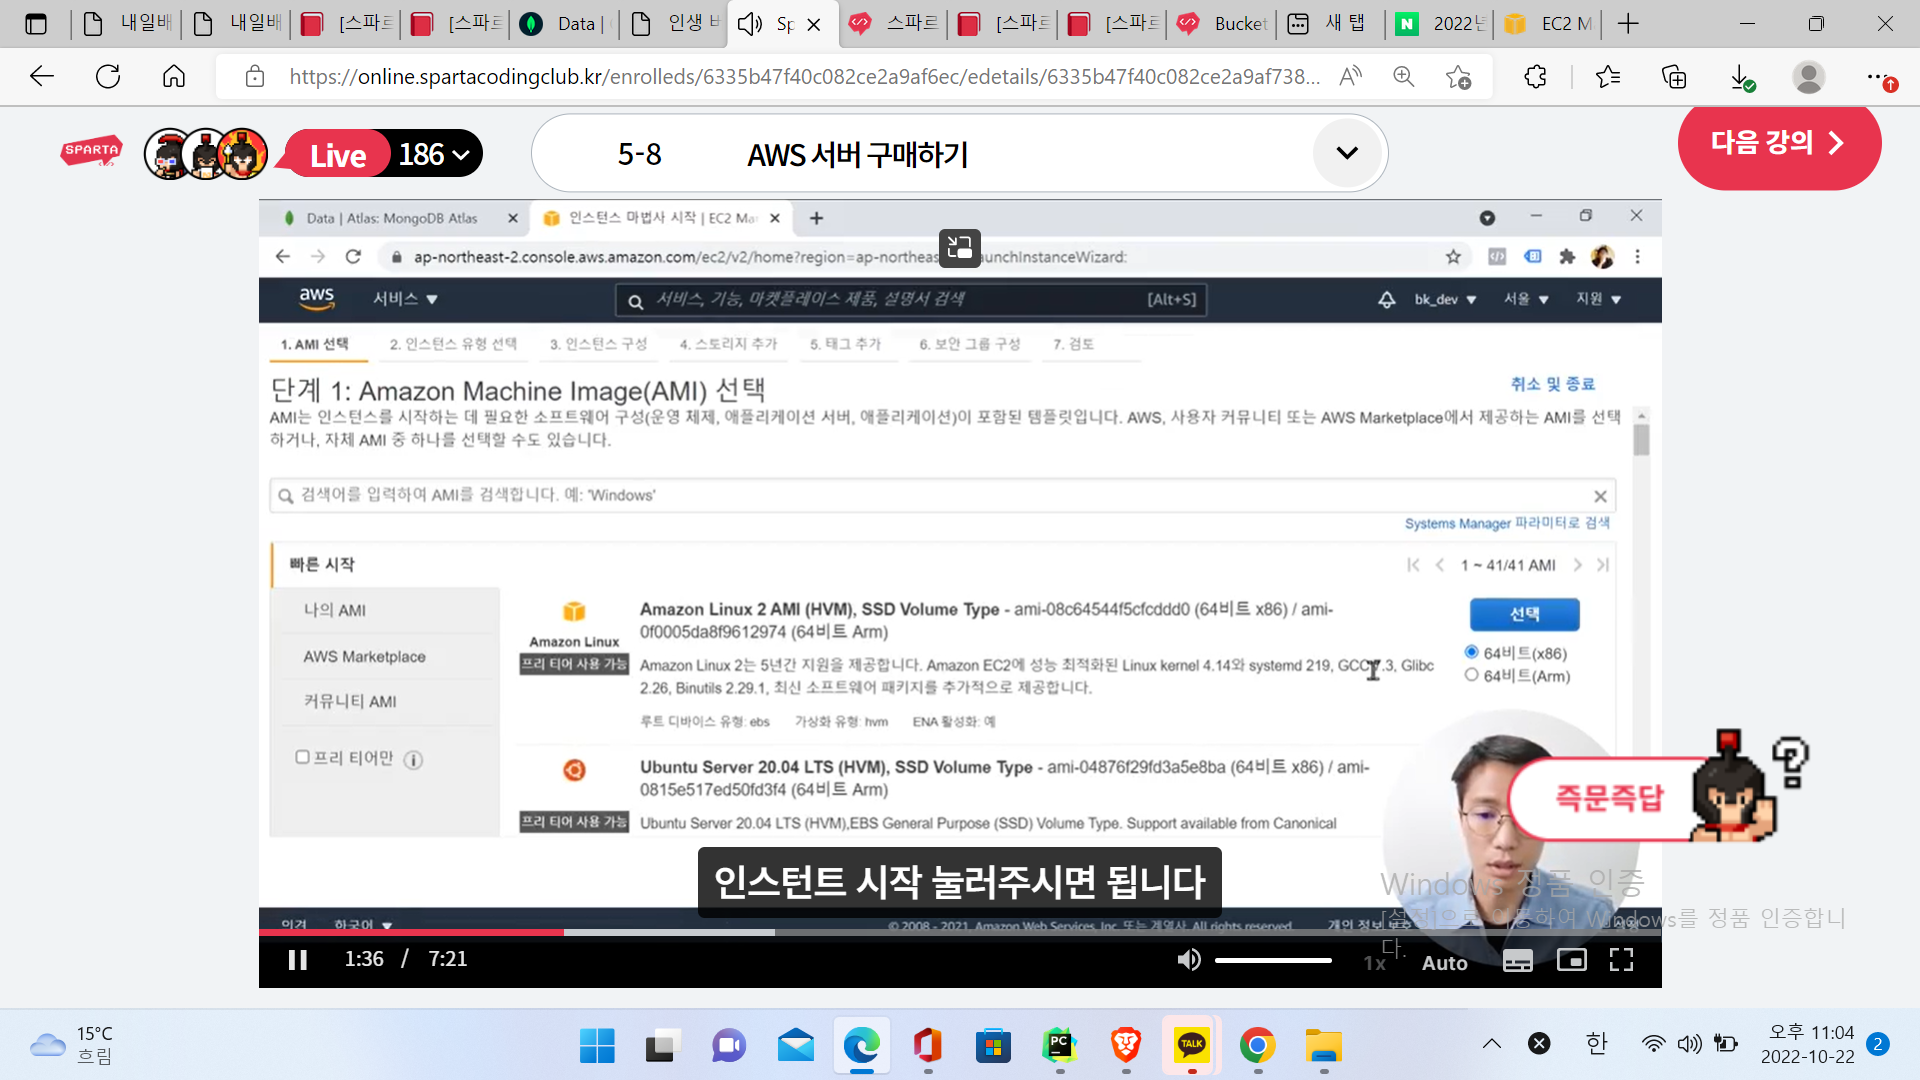Show hidden system tray icons
Viewport: 1920px width, 1080px height.
coord(1491,1044)
